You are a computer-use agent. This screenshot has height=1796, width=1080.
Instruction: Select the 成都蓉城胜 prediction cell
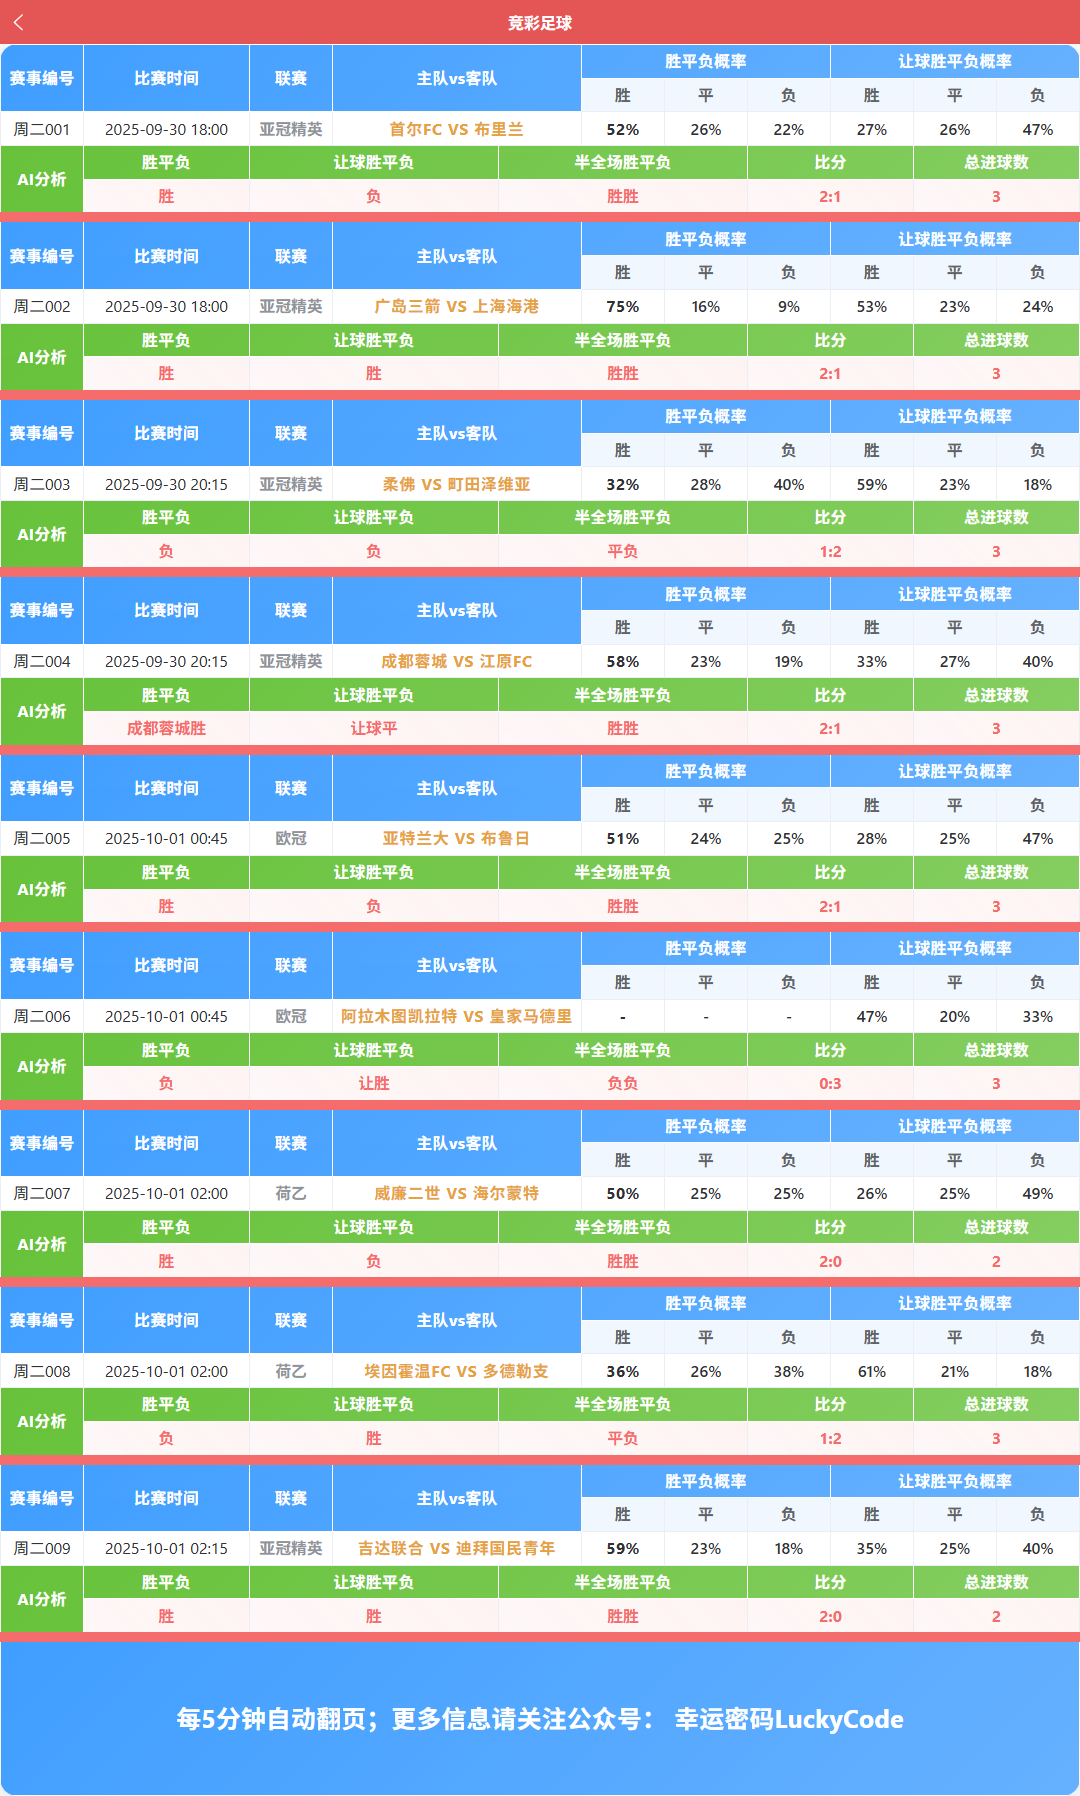(166, 728)
